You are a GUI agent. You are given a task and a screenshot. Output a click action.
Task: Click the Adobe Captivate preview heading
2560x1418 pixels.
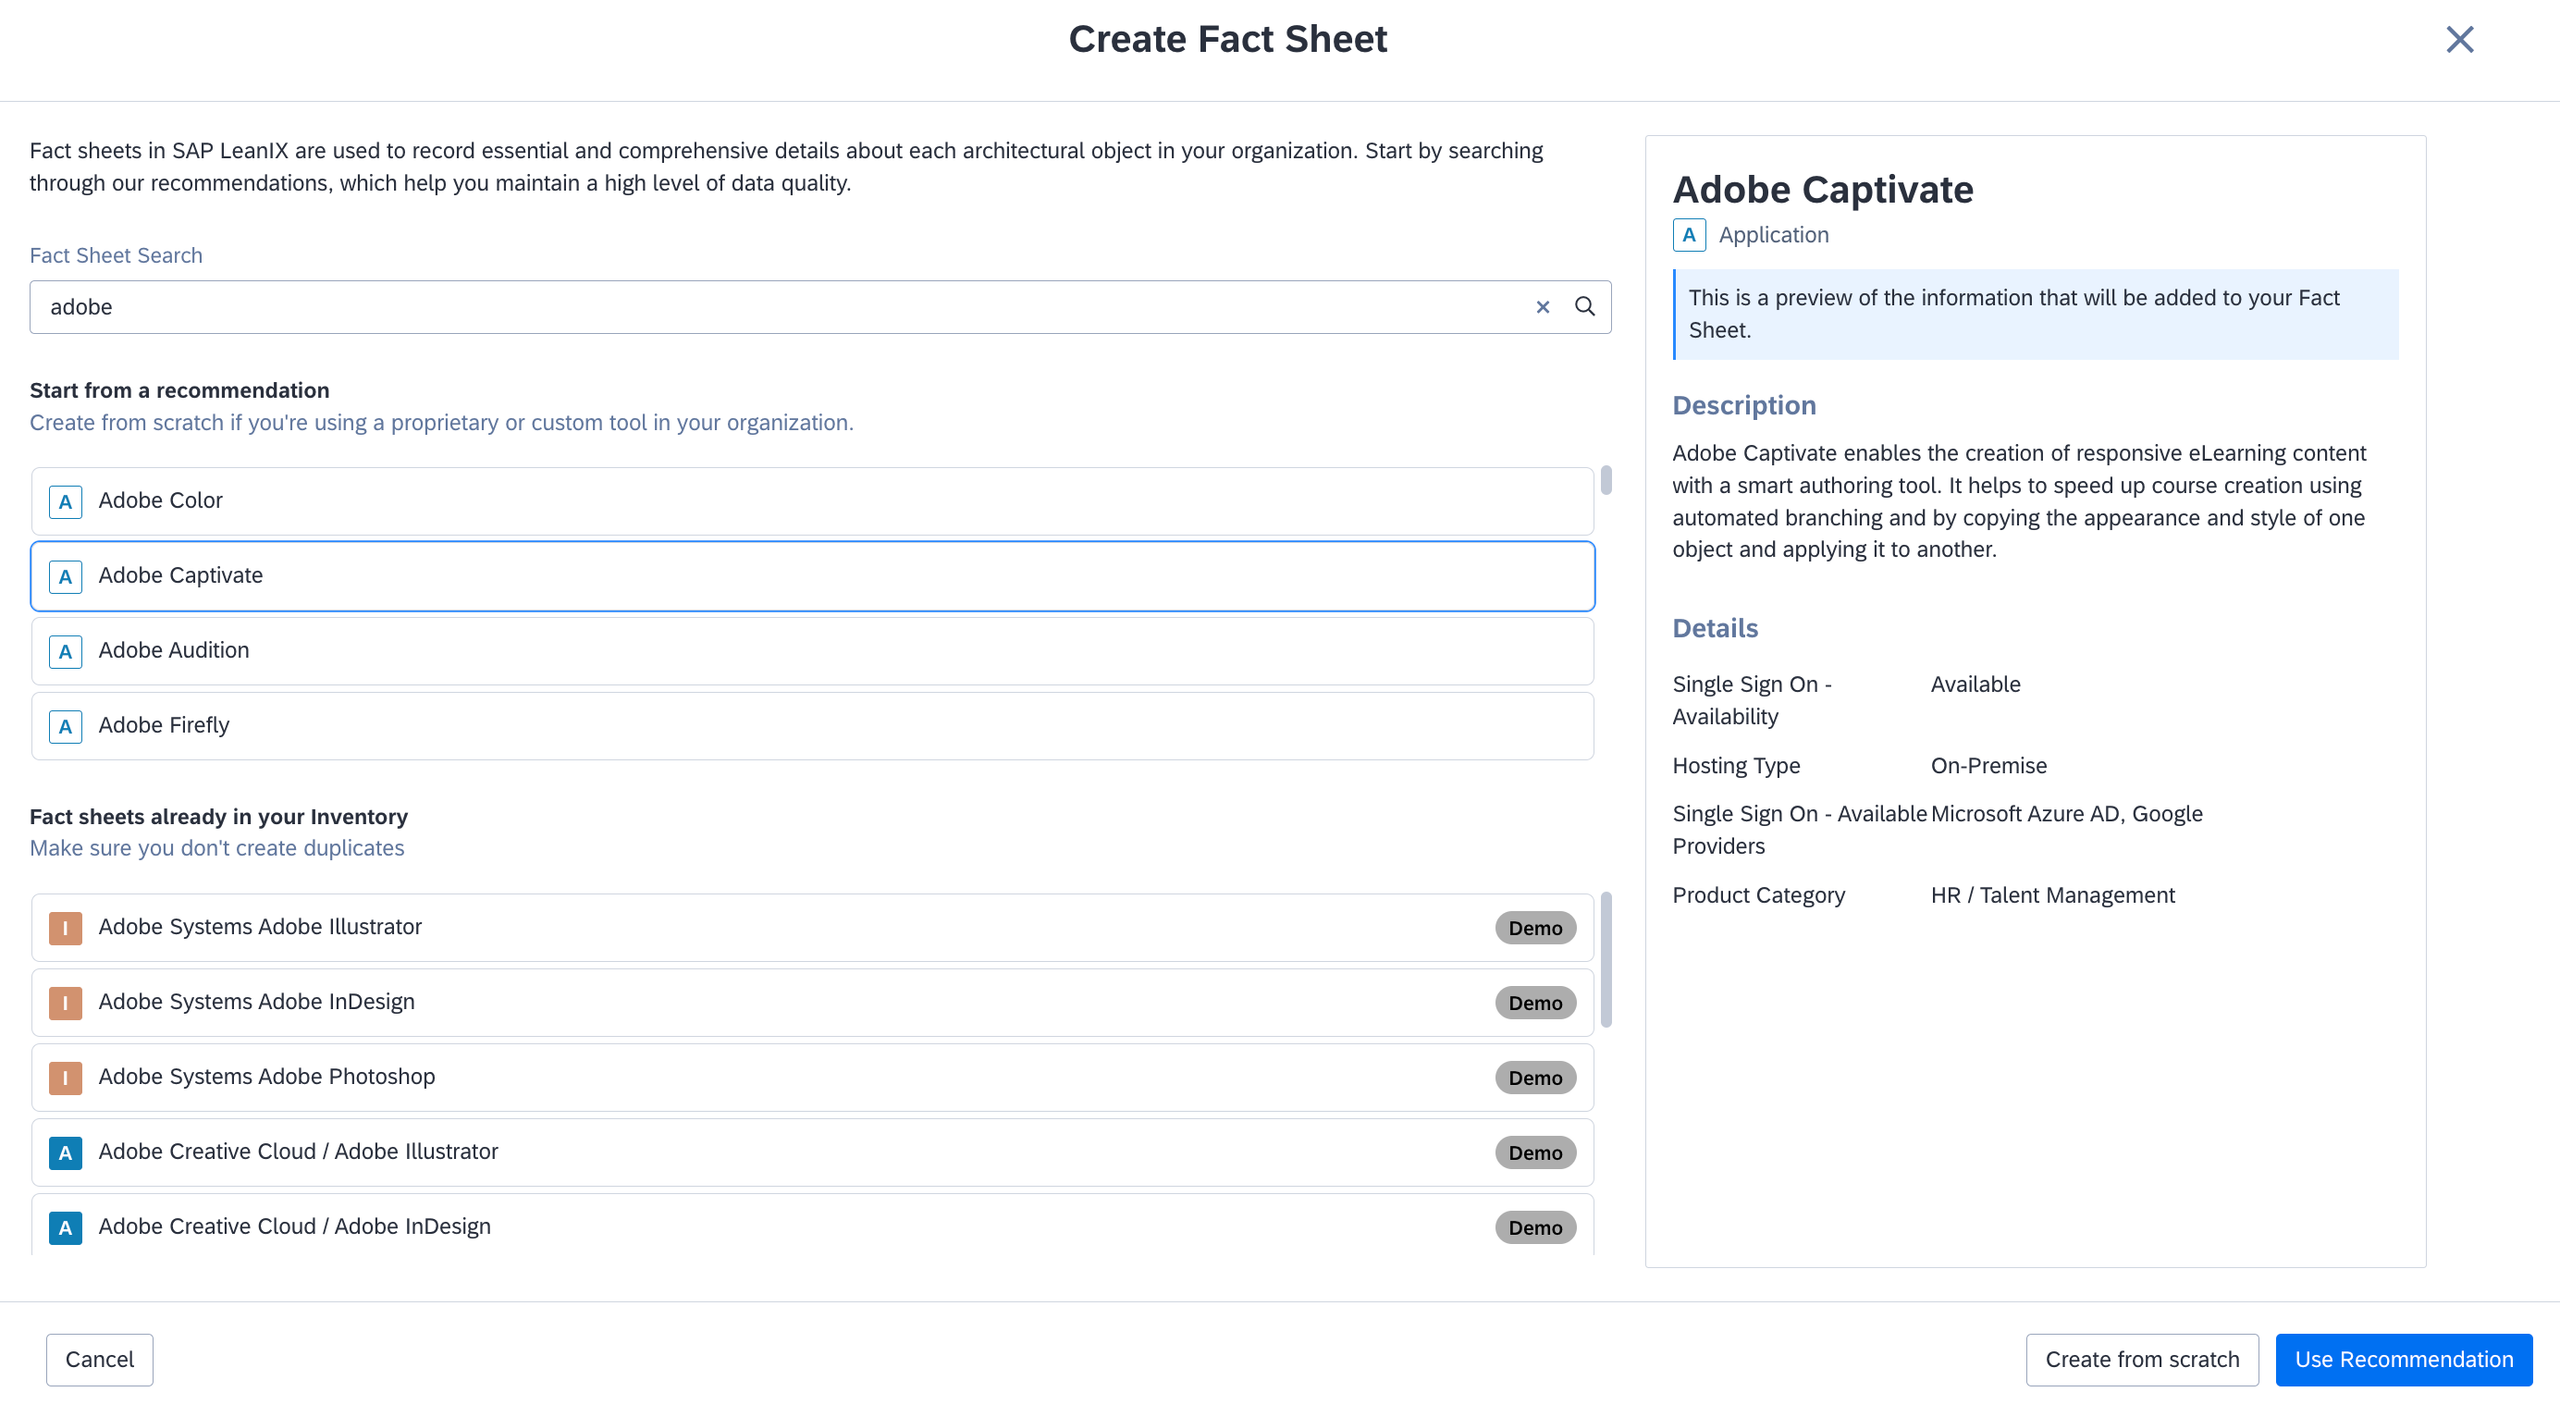1823,189
